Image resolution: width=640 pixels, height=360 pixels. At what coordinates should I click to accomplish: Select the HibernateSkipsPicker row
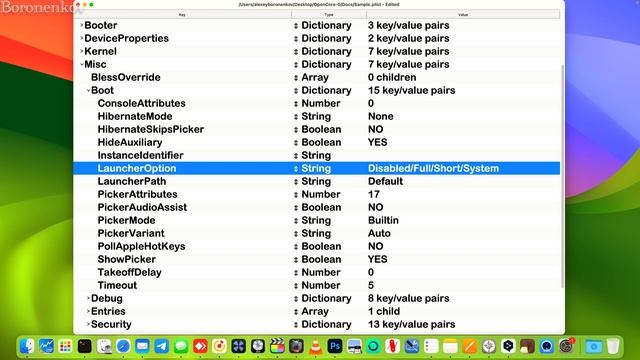317,129
